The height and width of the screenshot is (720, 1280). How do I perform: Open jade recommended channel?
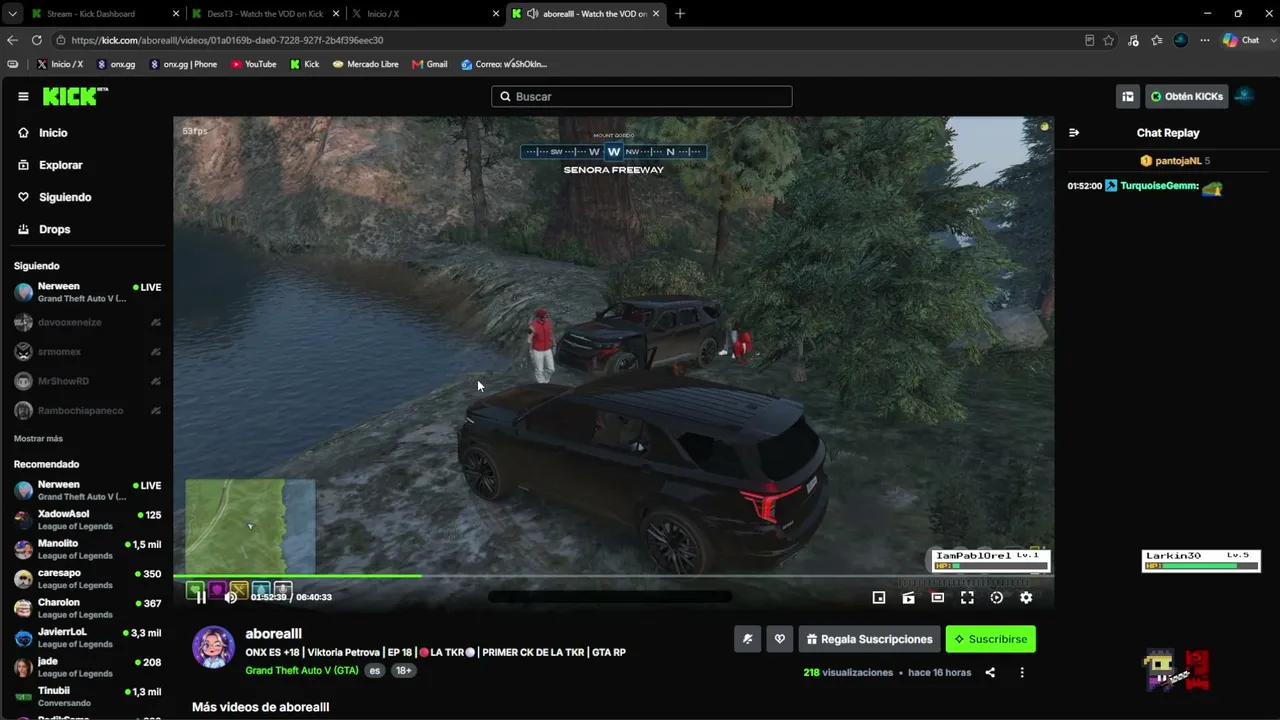click(x=87, y=667)
